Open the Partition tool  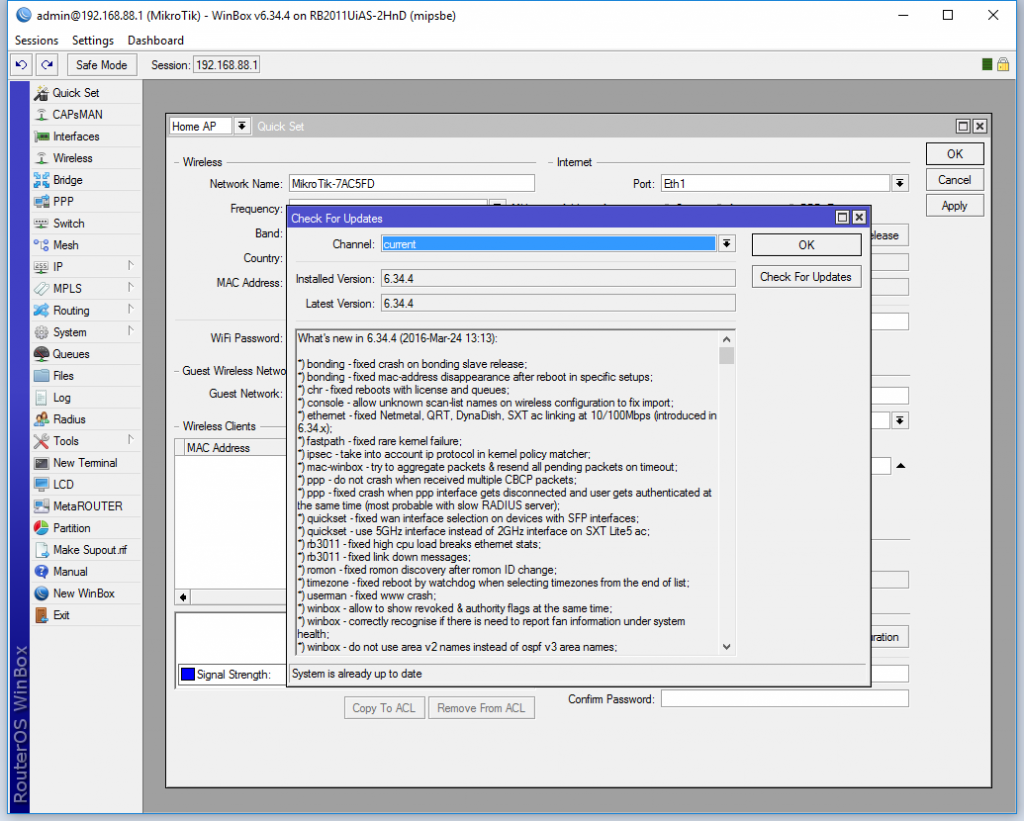point(71,528)
